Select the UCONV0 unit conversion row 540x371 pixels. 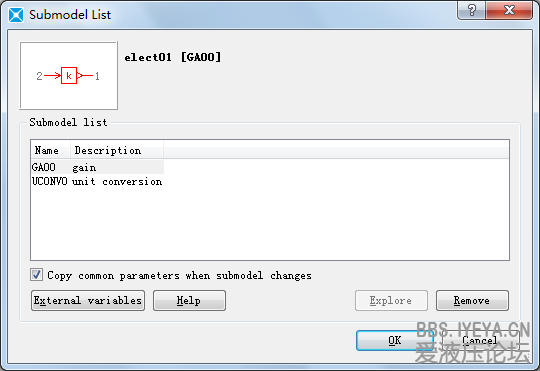click(97, 182)
